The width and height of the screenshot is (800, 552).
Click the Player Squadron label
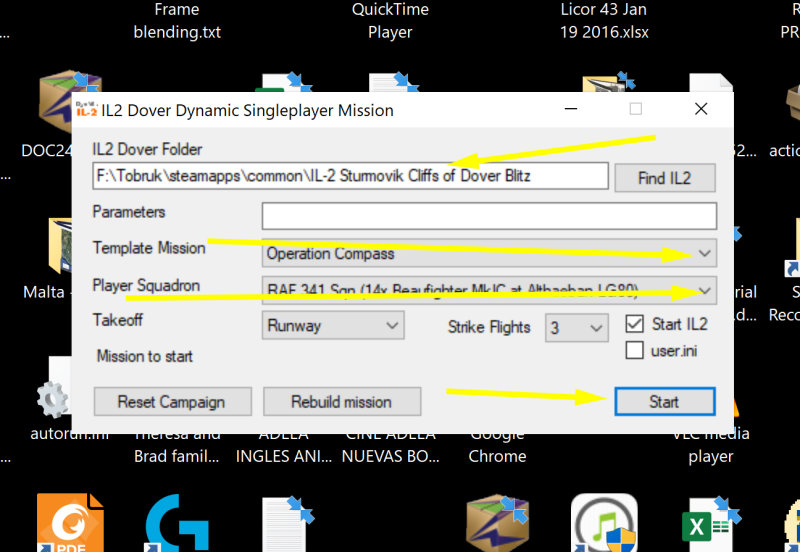tap(146, 286)
